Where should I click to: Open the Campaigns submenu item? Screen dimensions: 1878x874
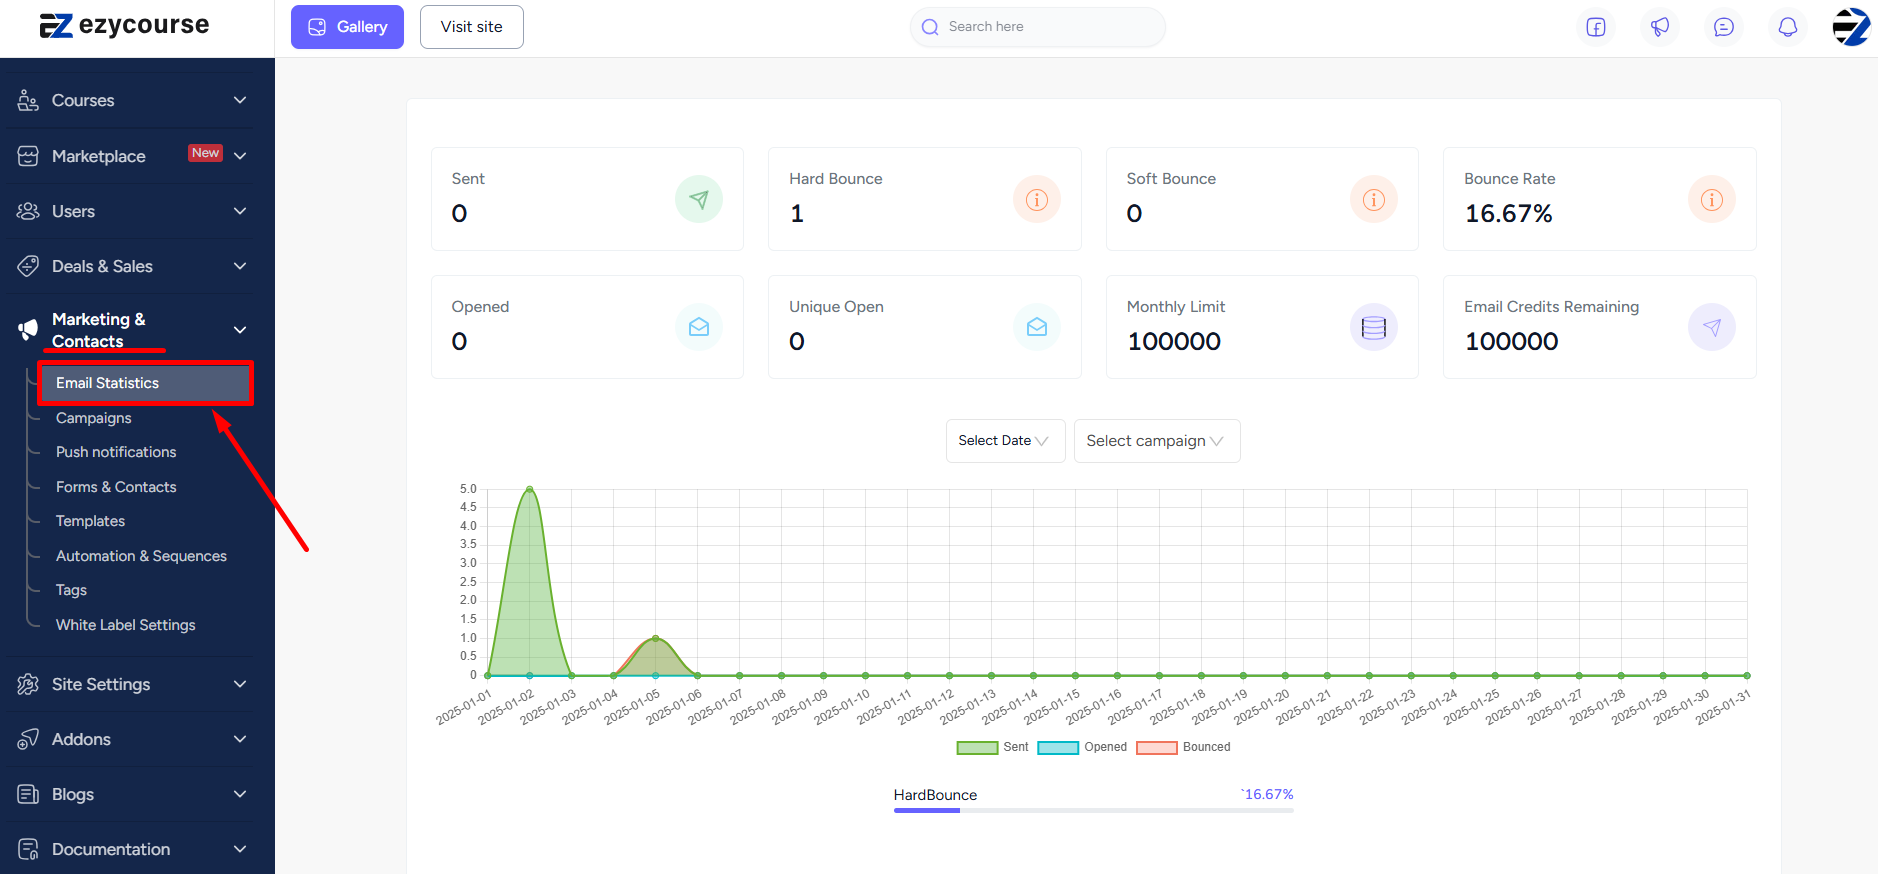pos(94,418)
